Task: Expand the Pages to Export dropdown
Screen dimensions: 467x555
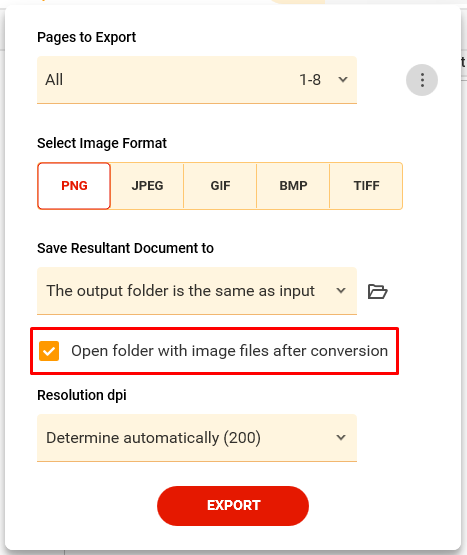Action: tap(197, 80)
